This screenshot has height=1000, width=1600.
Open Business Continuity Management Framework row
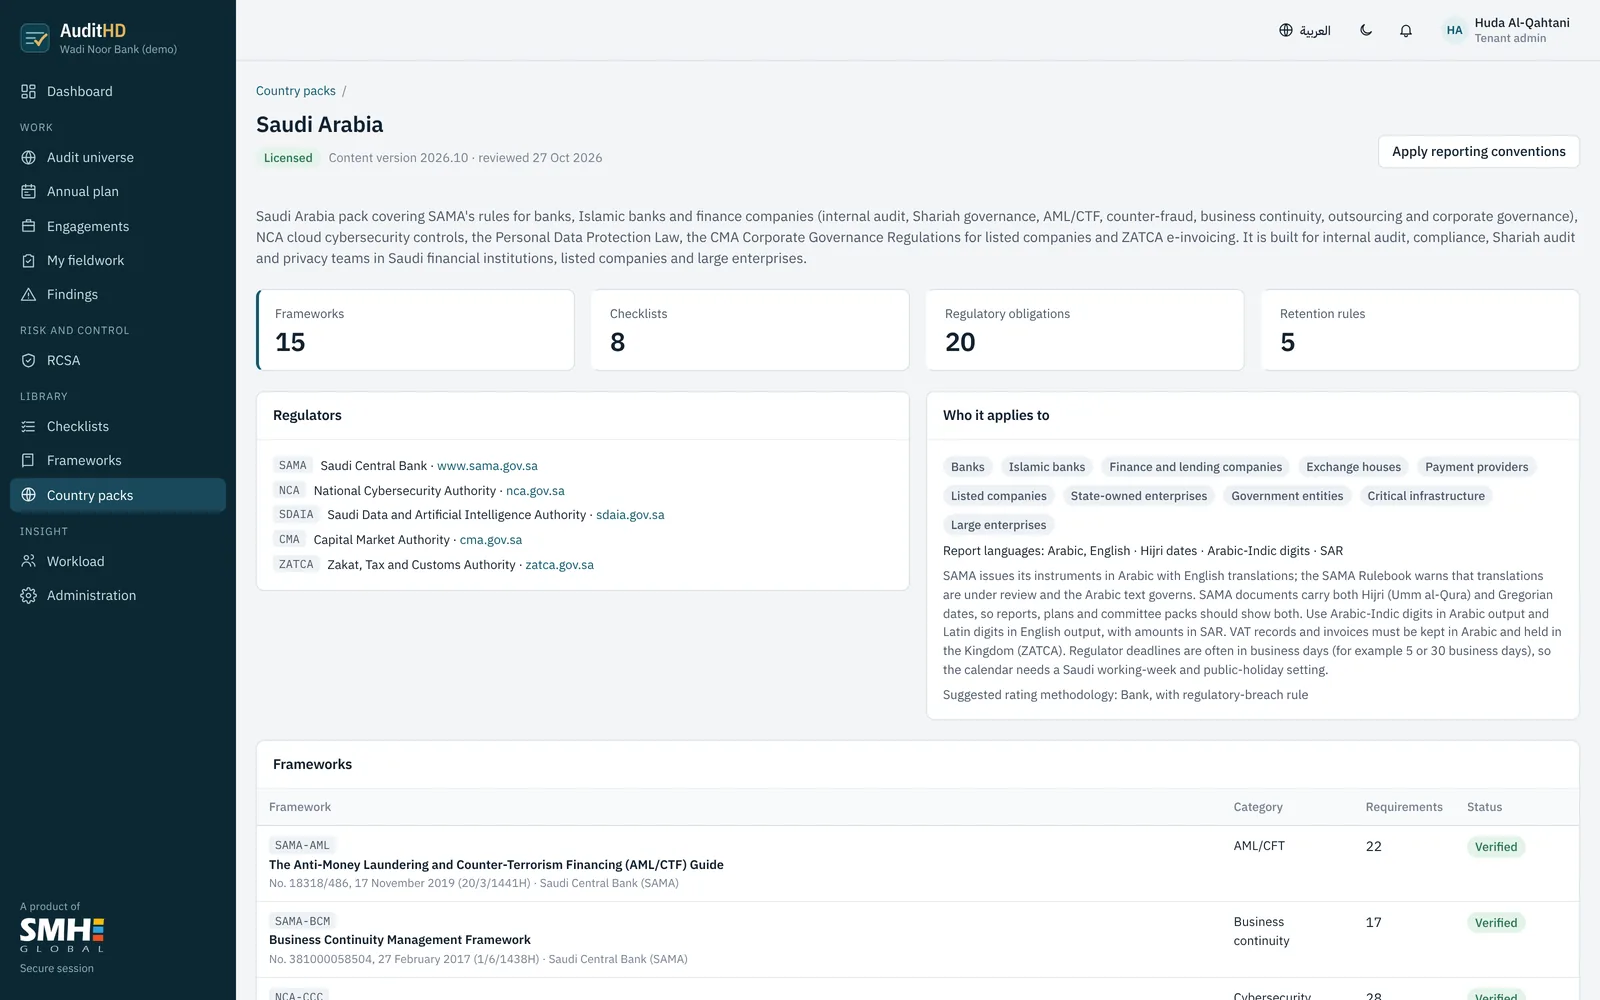918,940
